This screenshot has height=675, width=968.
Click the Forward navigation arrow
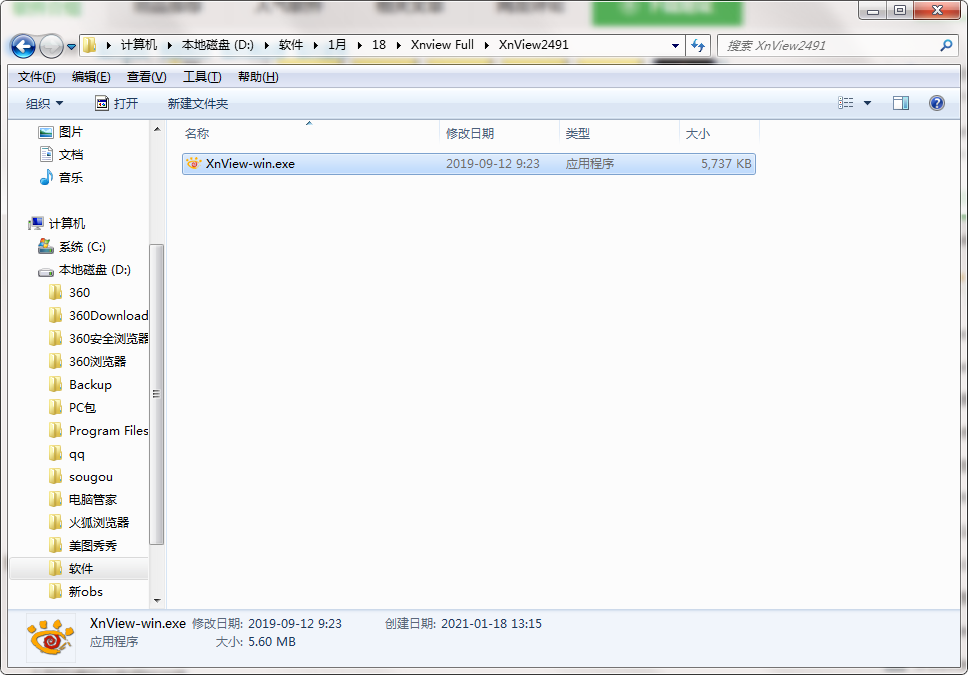51,46
